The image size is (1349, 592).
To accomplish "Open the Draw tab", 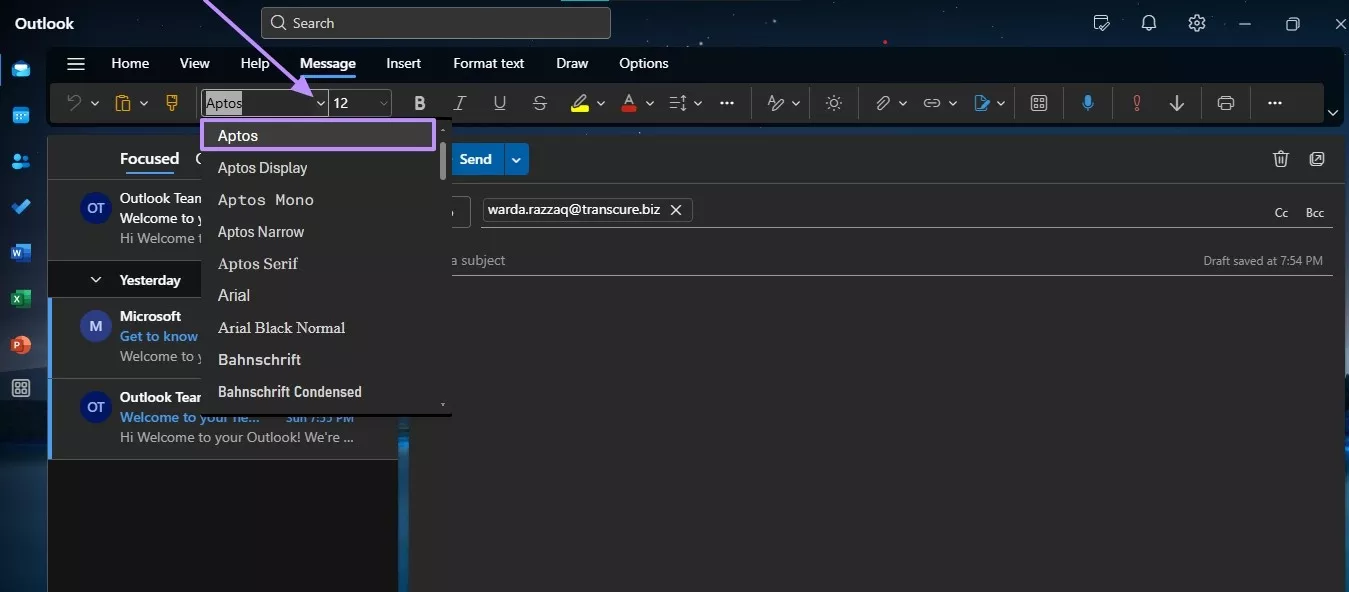I will (x=571, y=63).
